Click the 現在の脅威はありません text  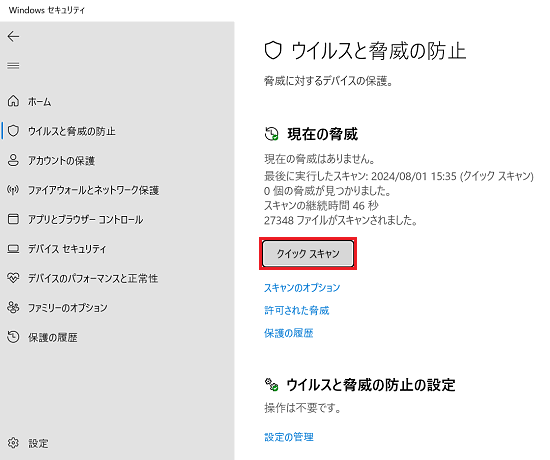[x=320, y=159]
